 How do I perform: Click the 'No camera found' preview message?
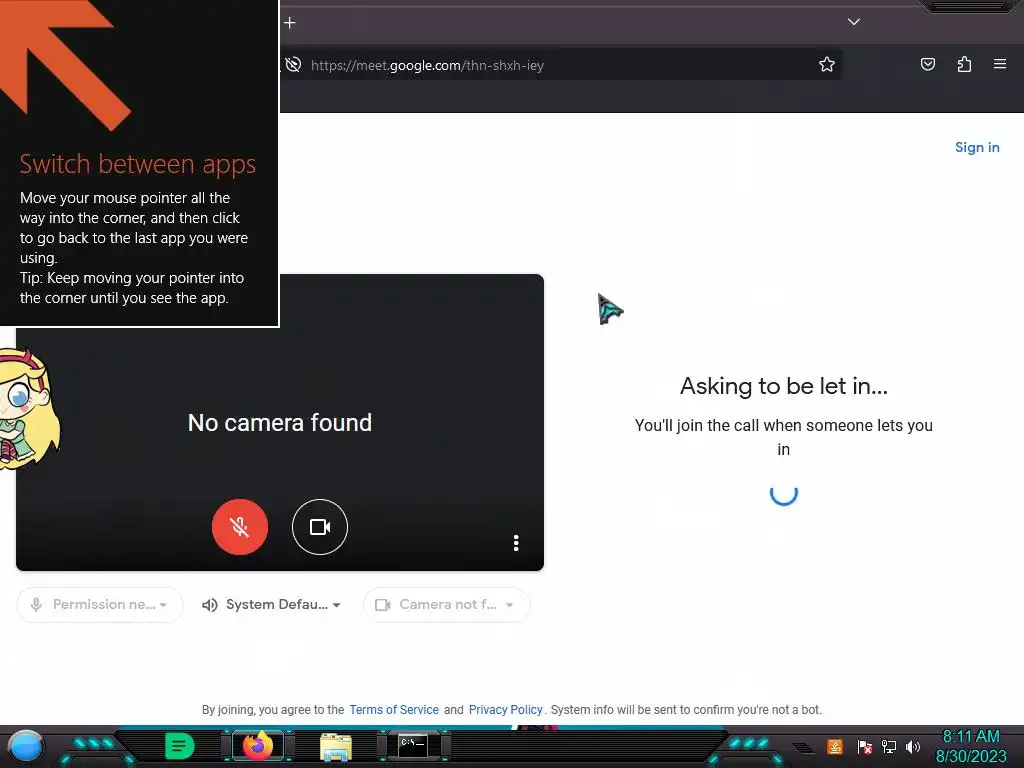tap(280, 423)
